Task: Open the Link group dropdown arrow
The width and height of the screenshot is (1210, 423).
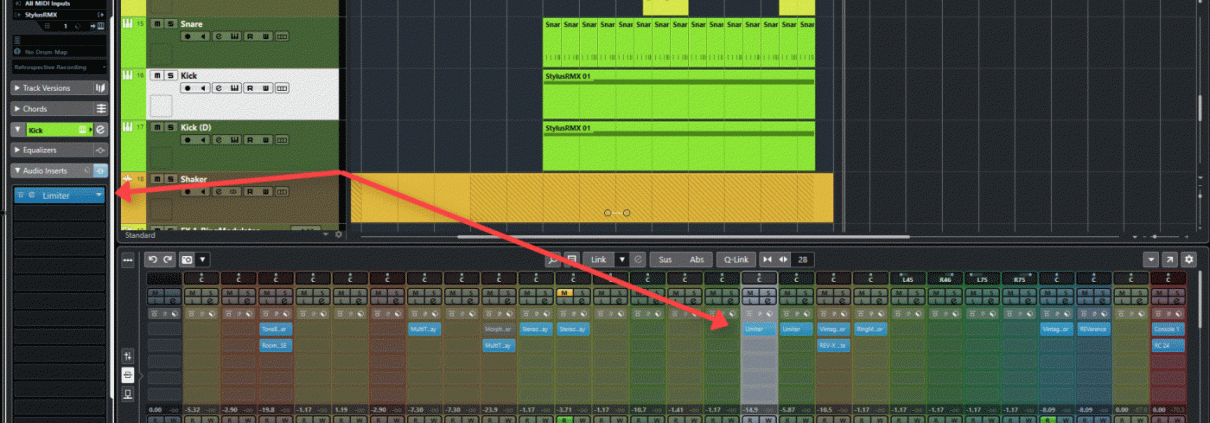Action: pos(622,259)
